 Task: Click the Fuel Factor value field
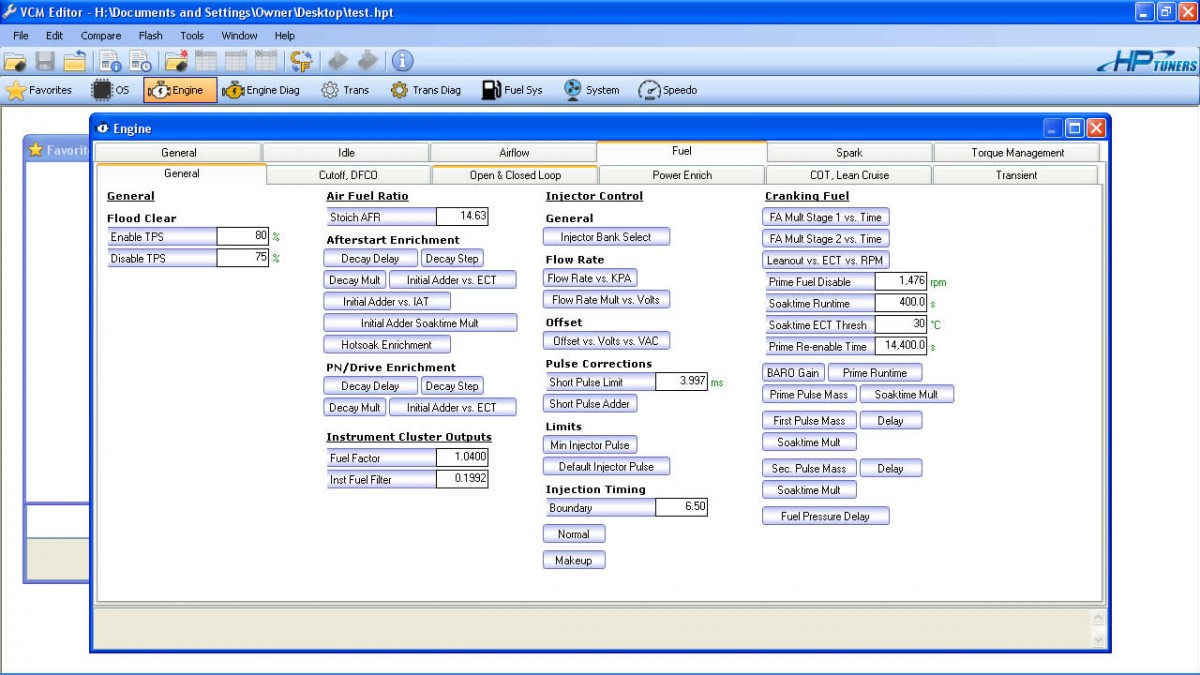coord(462,458)
